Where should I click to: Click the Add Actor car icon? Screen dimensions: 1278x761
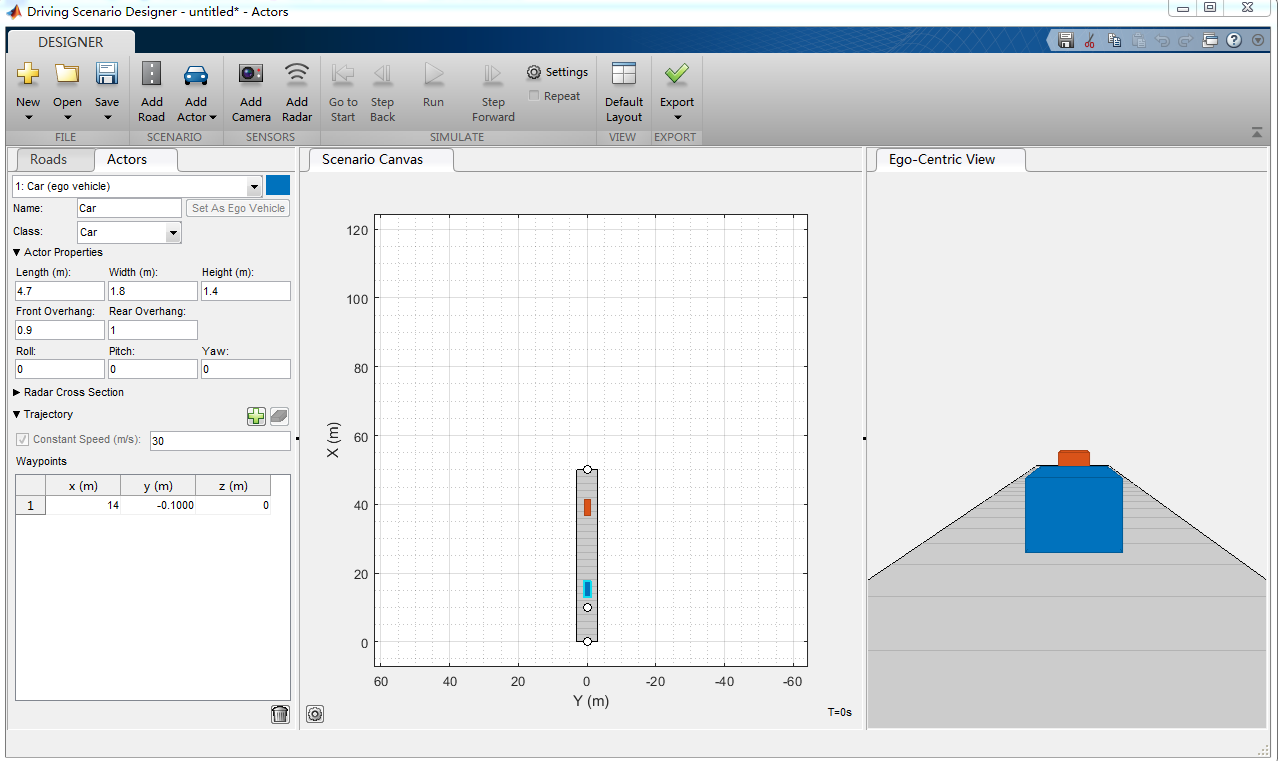(196, 75)
